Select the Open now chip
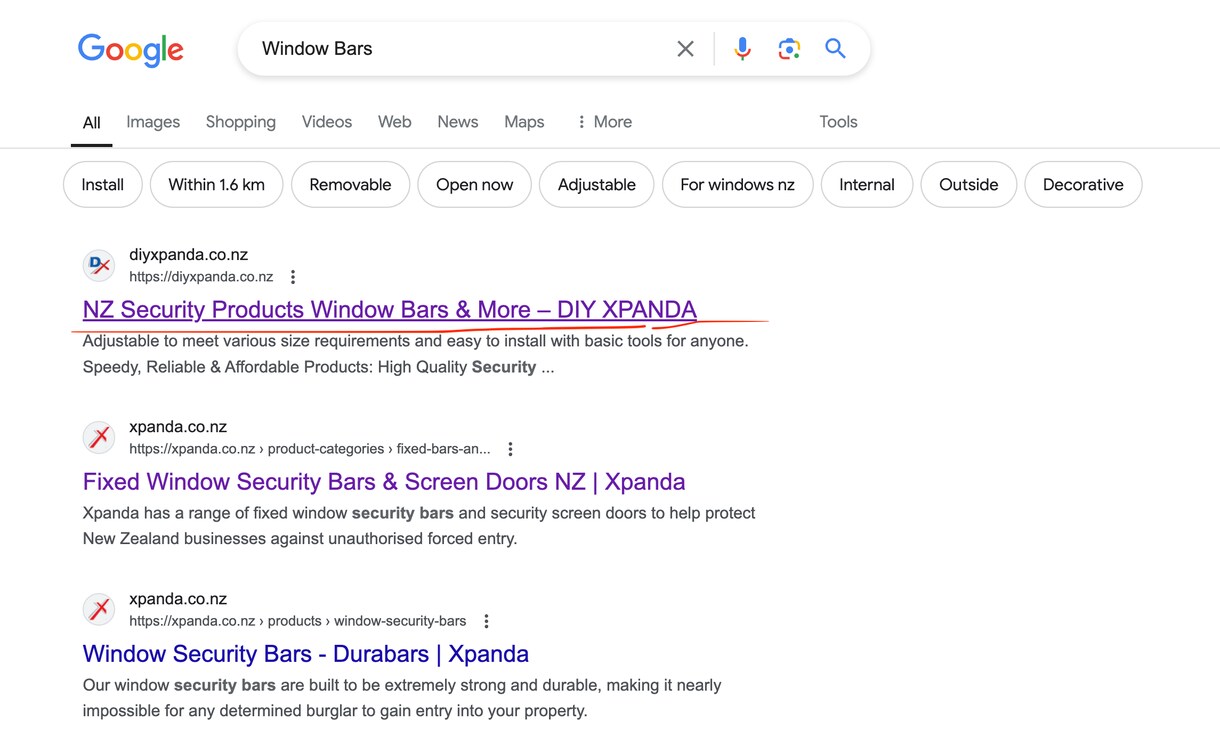Screen dimensions: 1220x745 [474, 185]
